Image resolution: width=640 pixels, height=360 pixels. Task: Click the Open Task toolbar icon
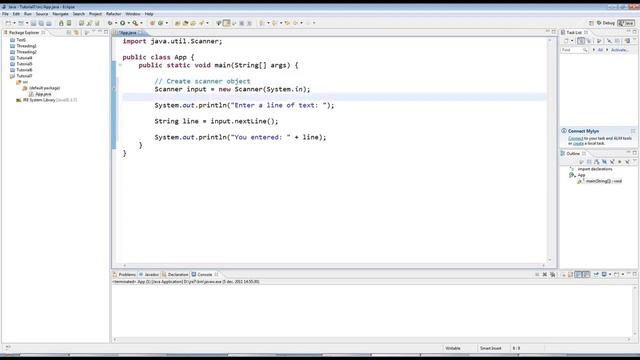coord(185,23)
